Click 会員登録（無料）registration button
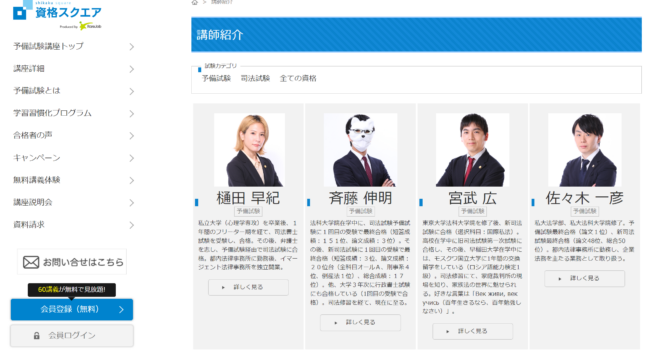650x361 pixels. (x=72, y=310)
